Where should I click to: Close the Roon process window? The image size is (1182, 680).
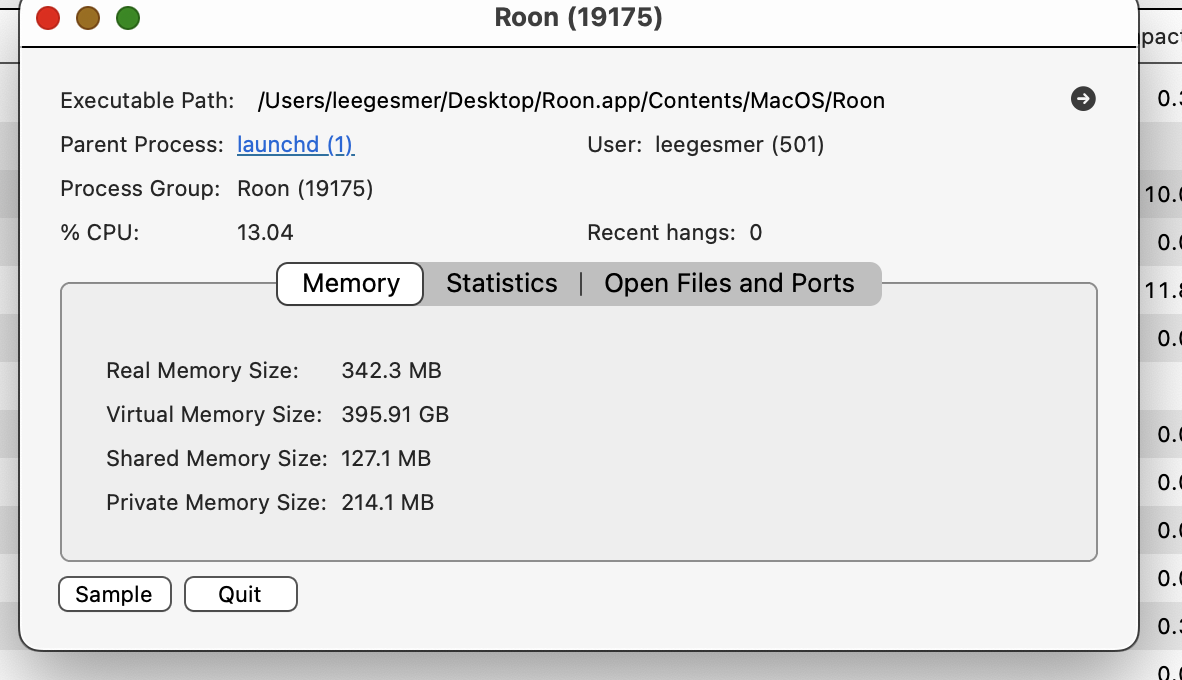(47, 18)
